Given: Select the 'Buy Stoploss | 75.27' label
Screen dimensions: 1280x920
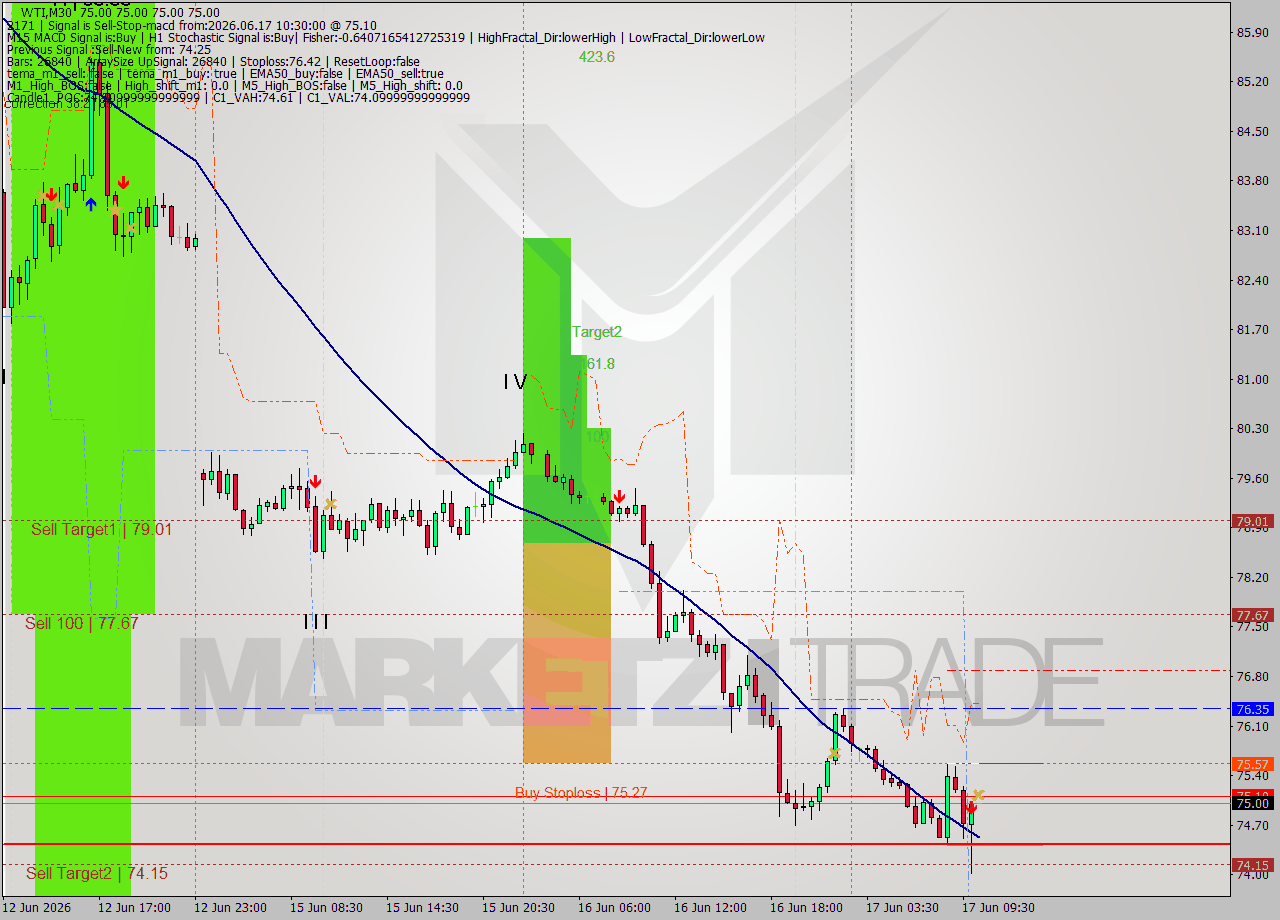Looking at the screenshot, I should (581, 792).
